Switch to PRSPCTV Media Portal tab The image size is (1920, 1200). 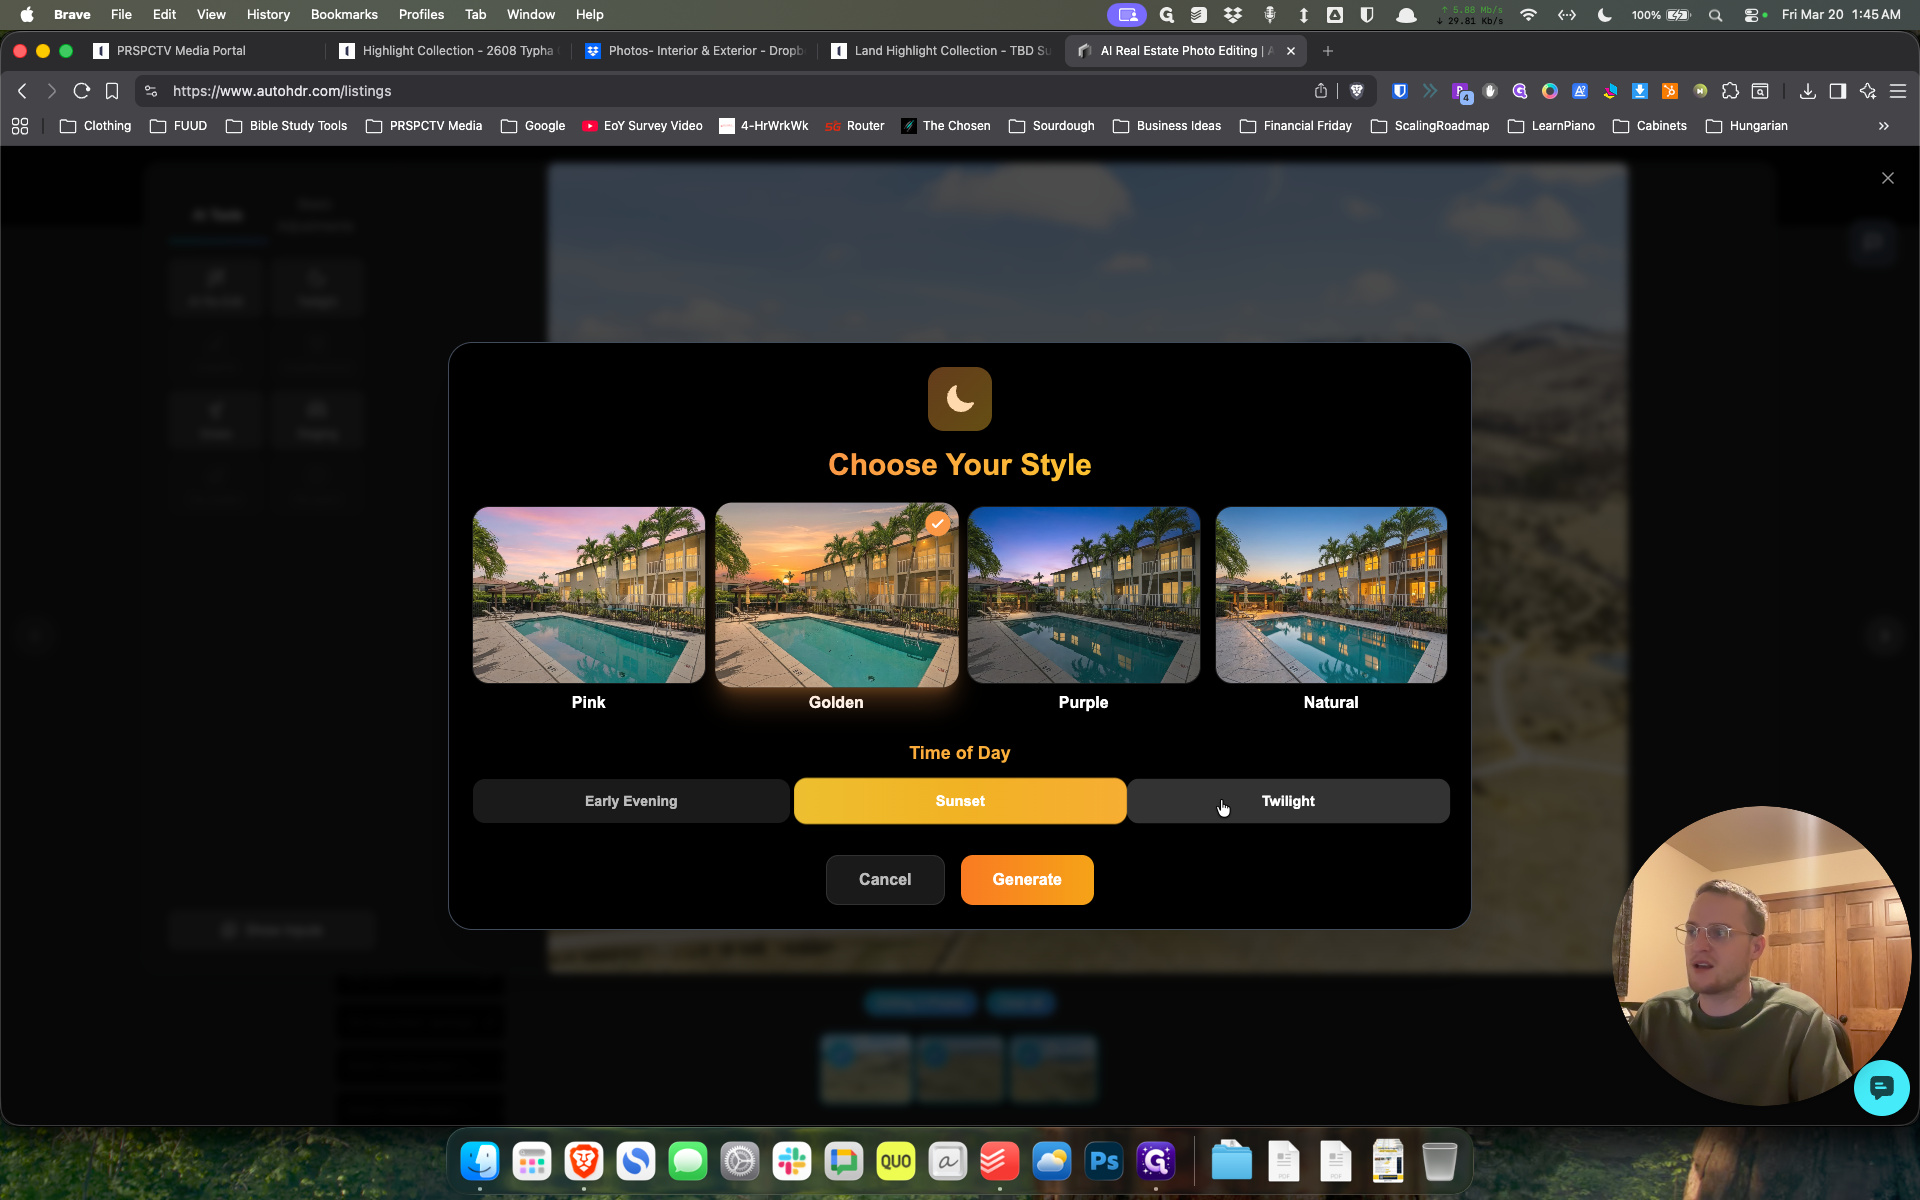point(181,51)
